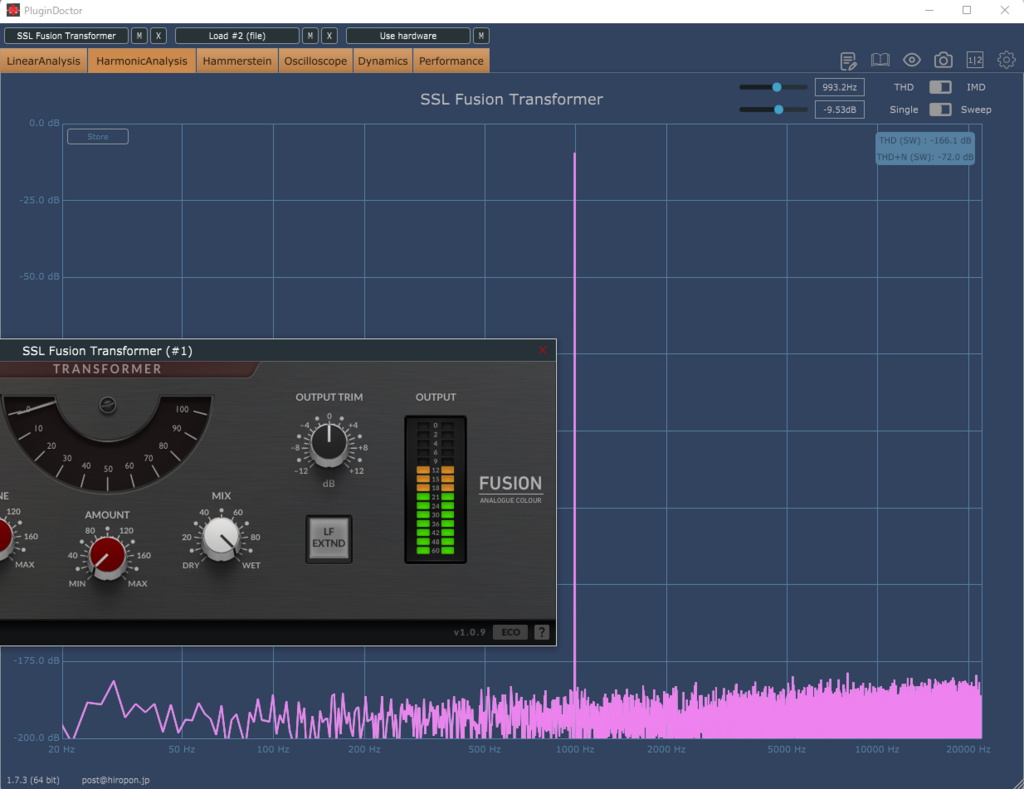Screen dimensions: 1024x789
Task: Click the TRANSFORMER header label in plugin
Action: [107, 369]
